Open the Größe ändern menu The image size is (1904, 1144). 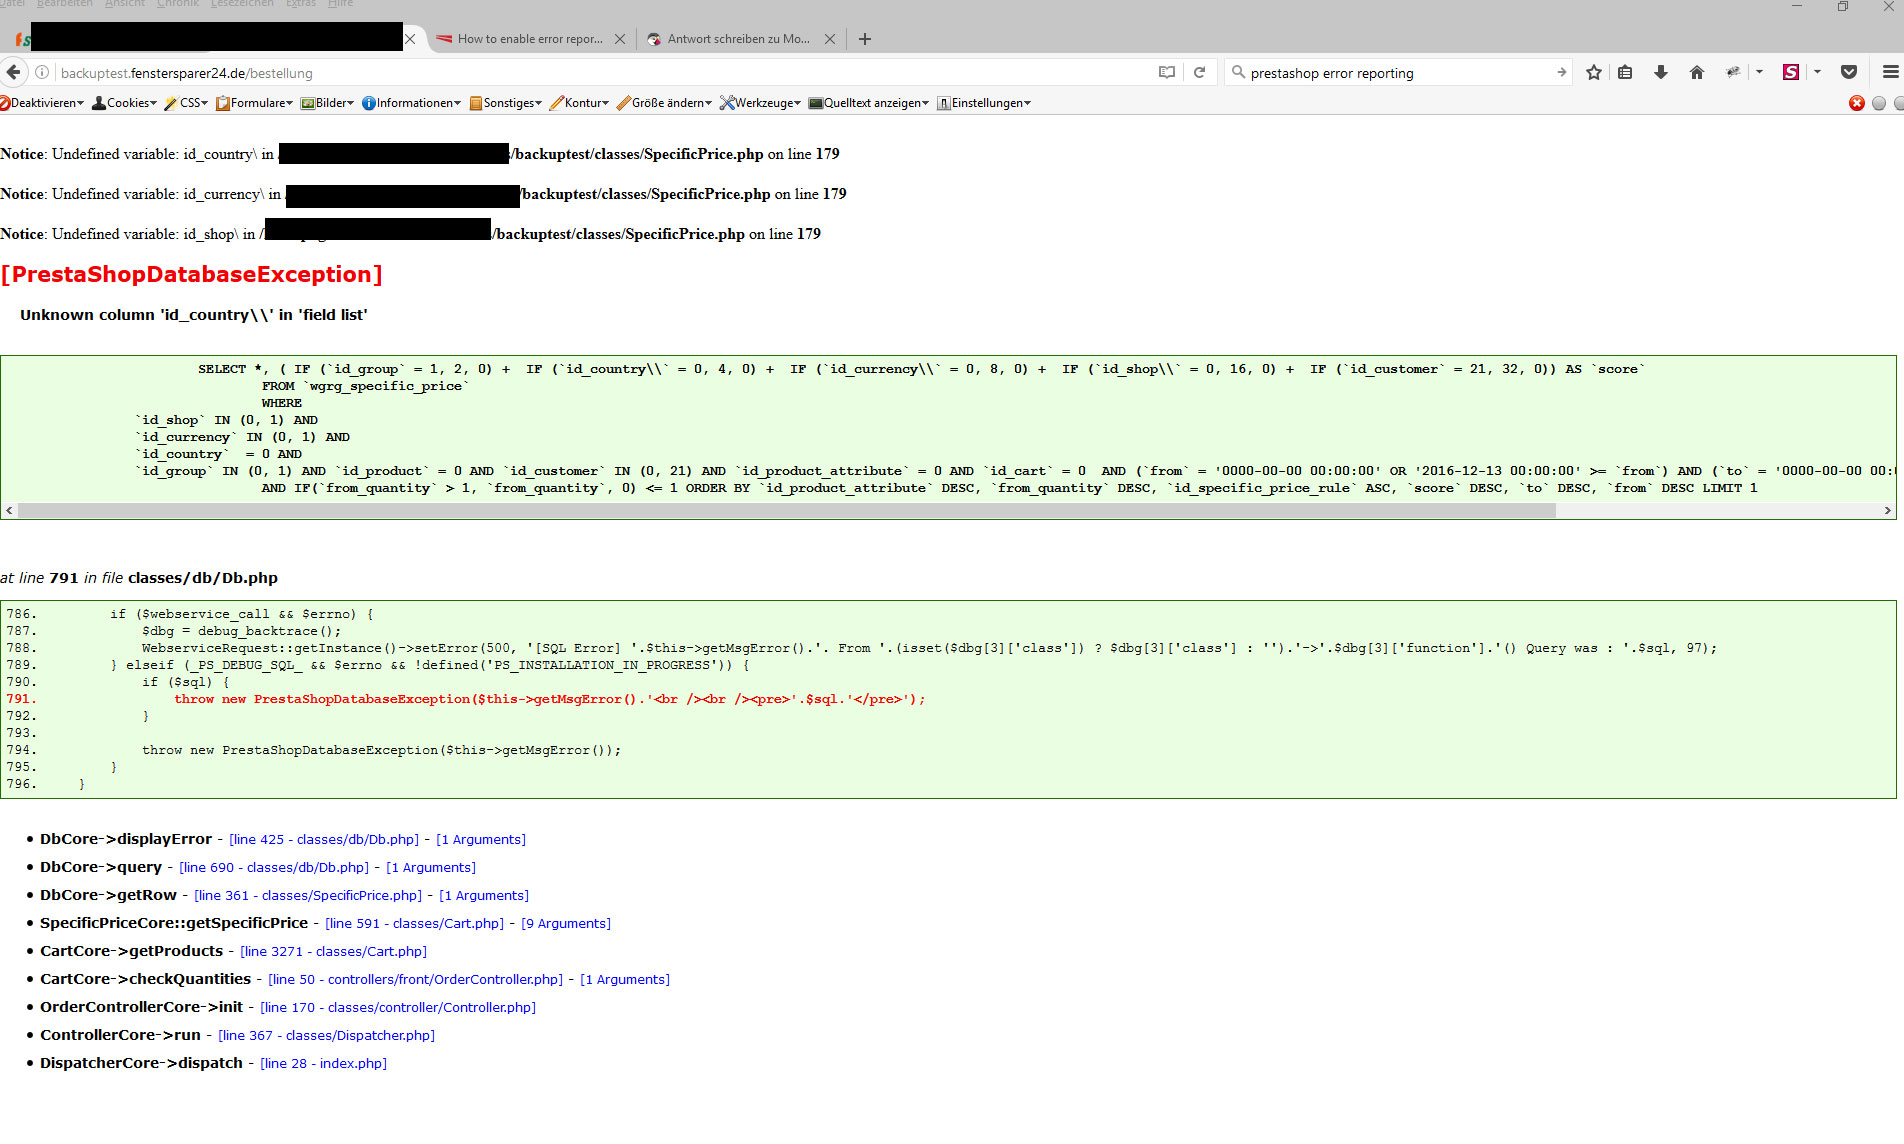click(664, 103)
